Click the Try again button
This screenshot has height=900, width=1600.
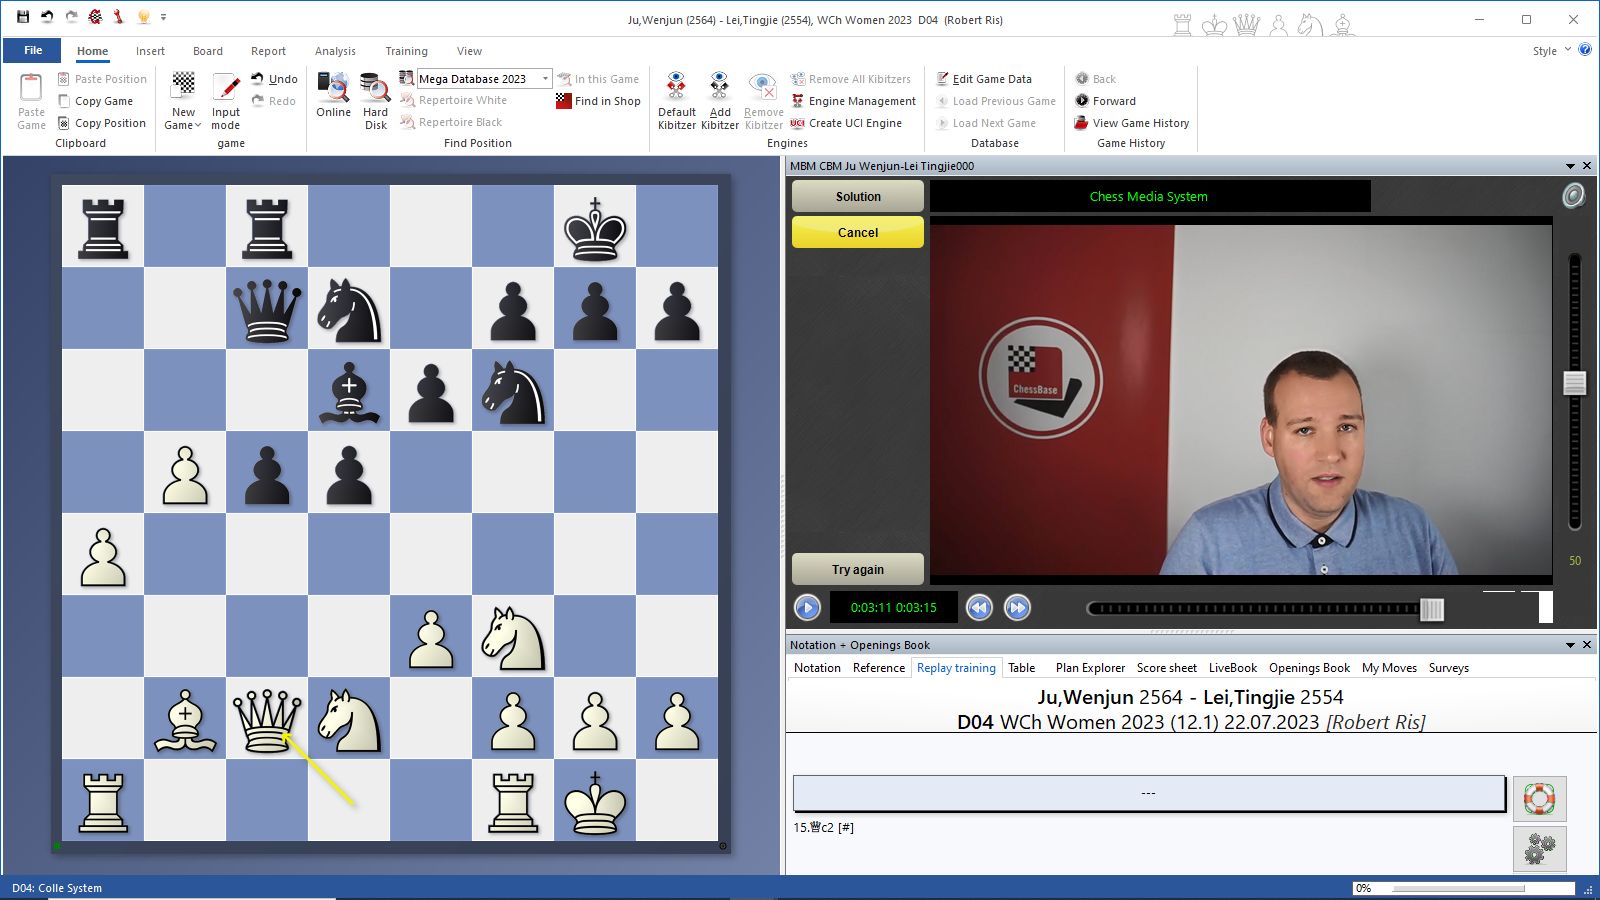point(858,569)
